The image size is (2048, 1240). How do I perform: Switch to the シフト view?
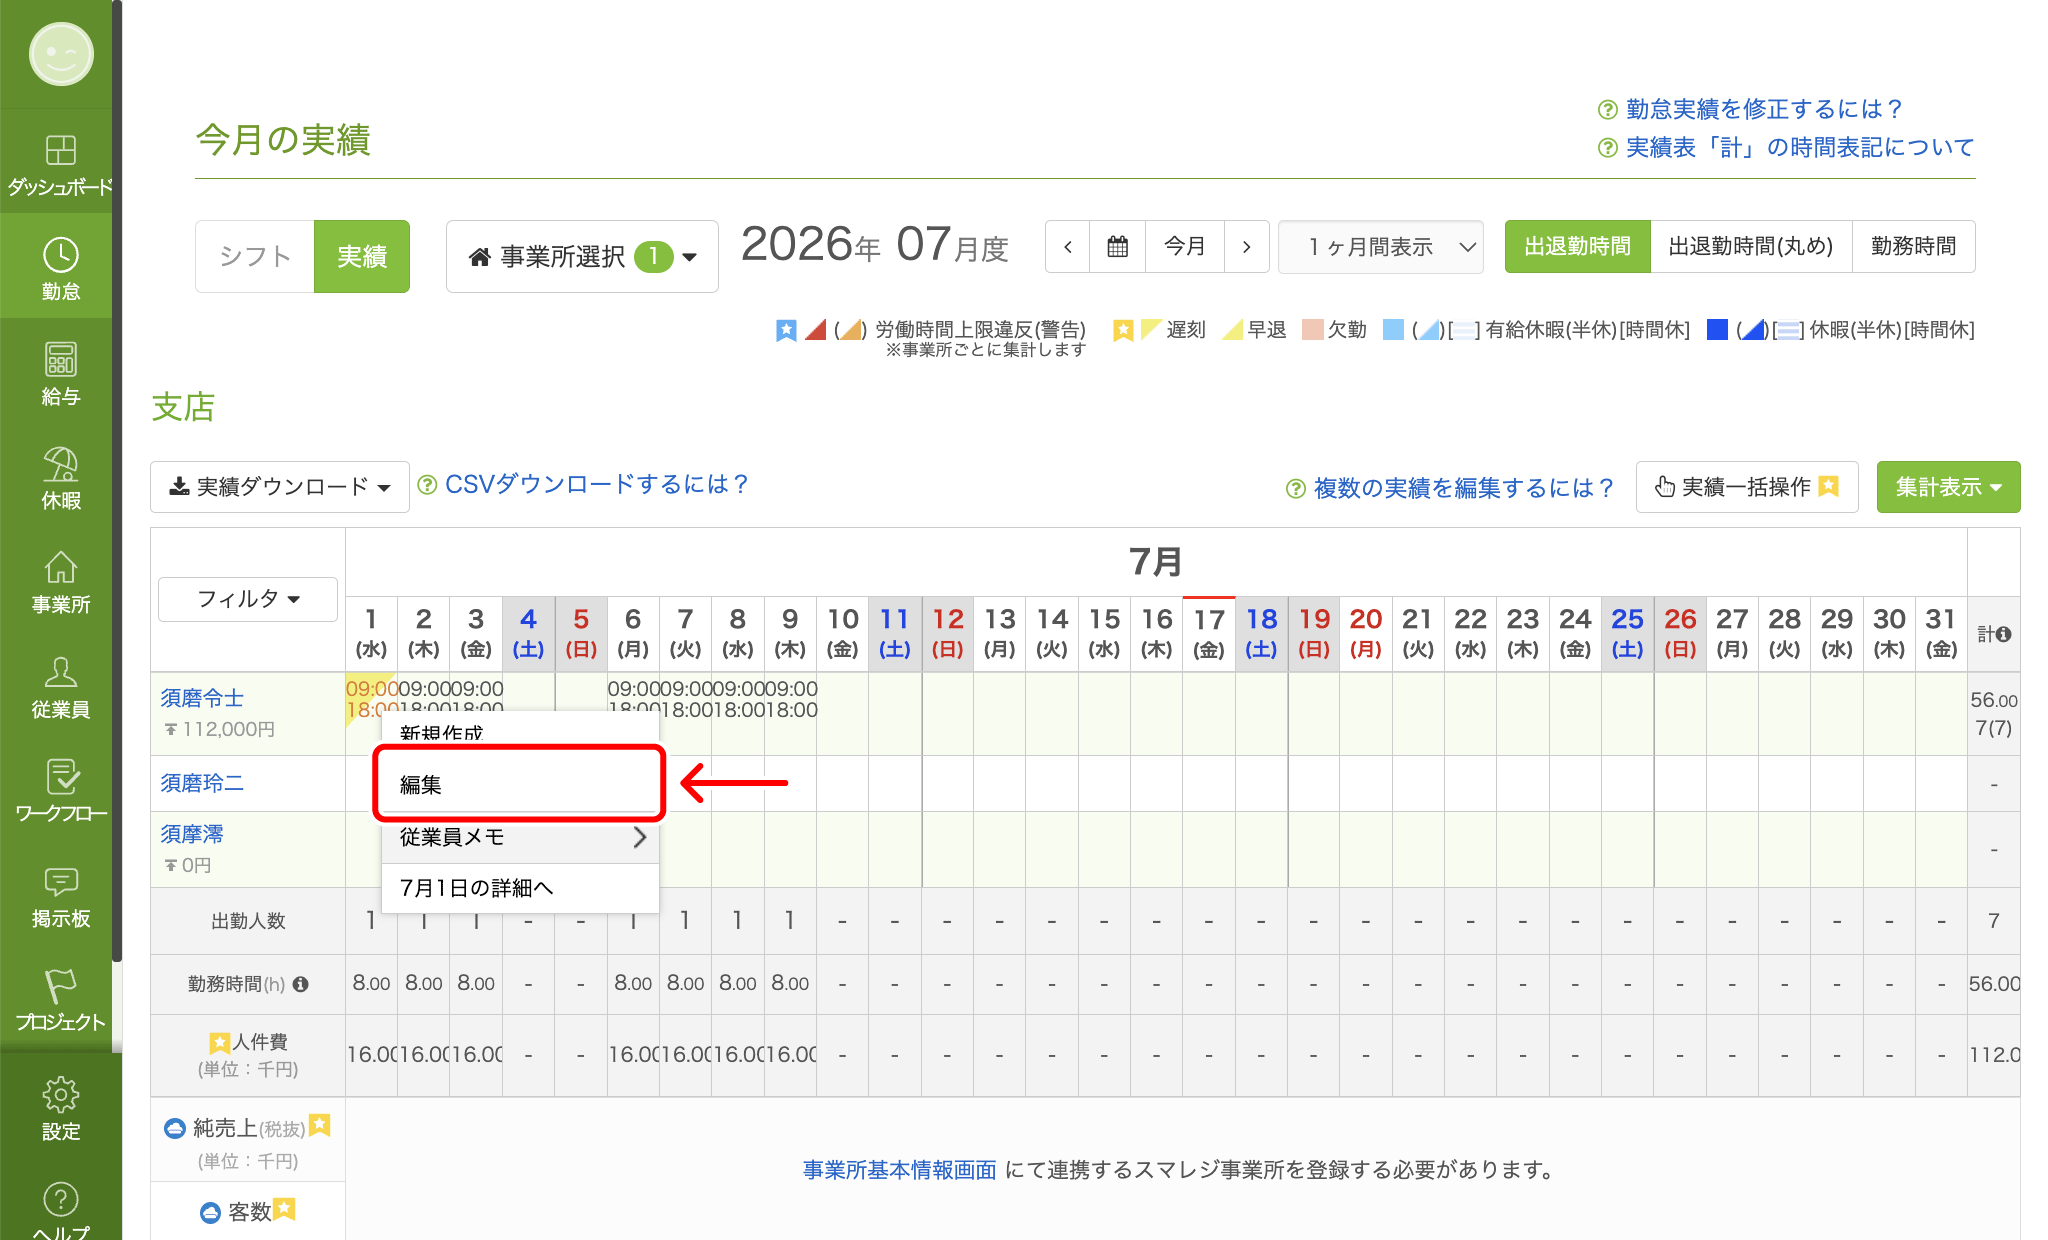click(x=255, y=256)
